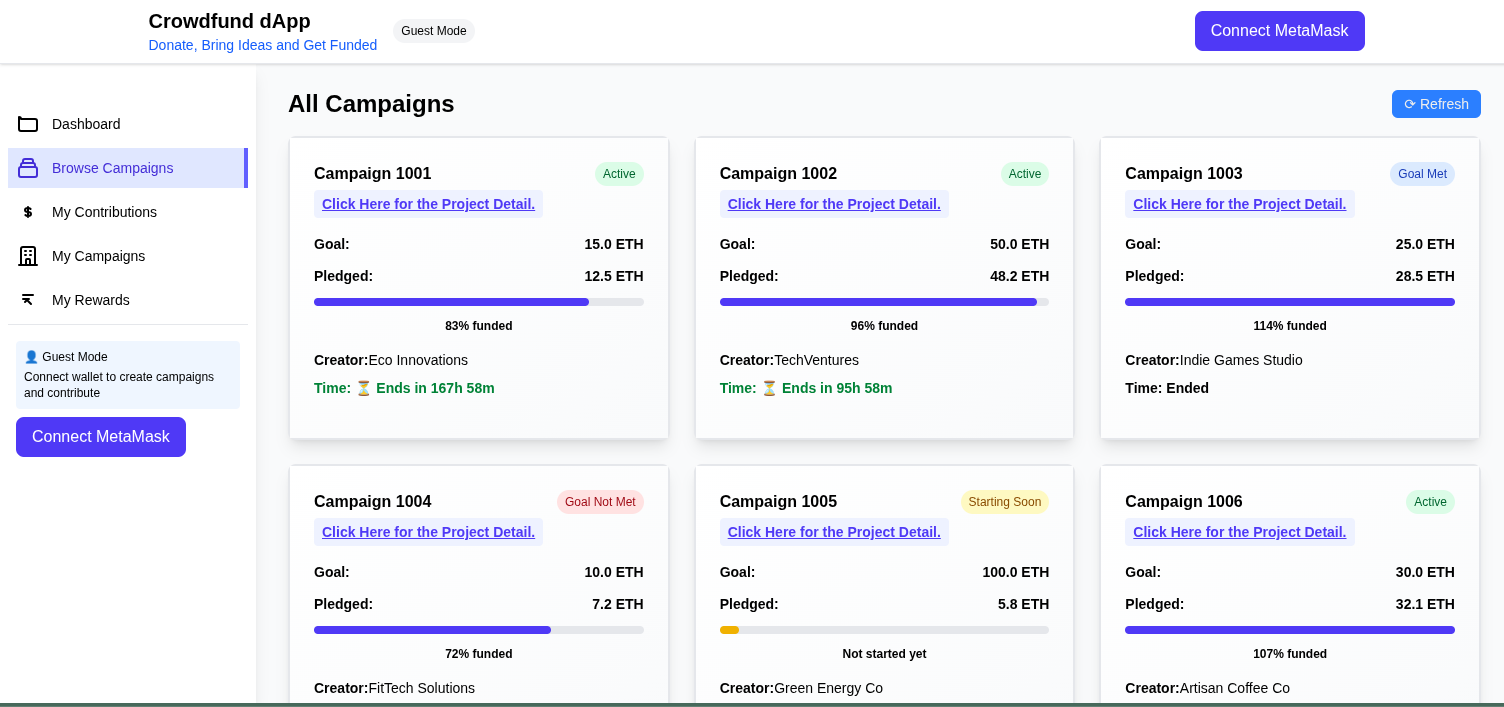Click Active badge on Campaign 1006
Screen dimensions: 1504x707
point(1430,502)
